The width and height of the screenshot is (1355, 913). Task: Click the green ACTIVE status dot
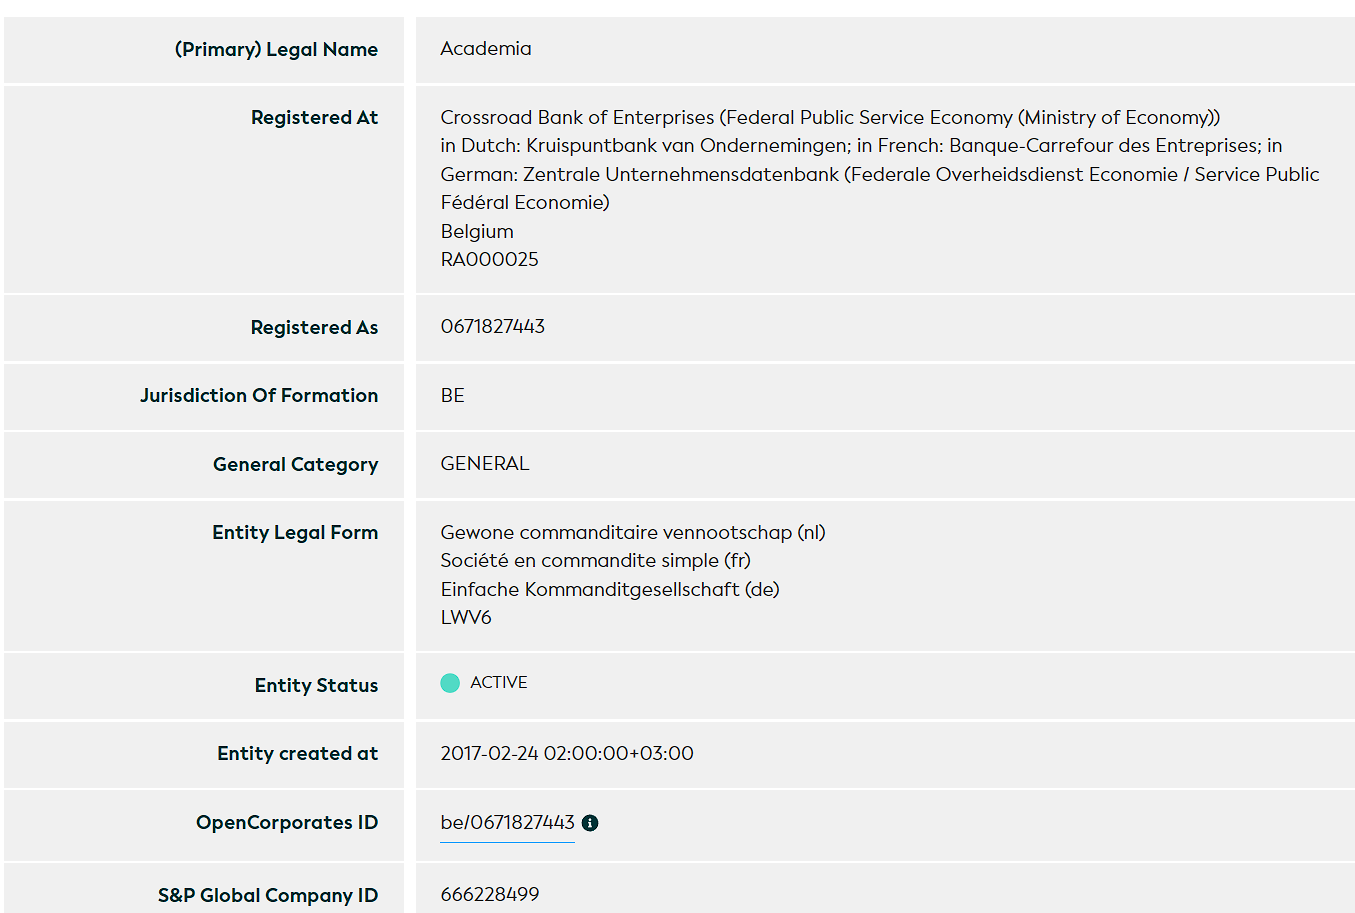click(x=450, y=683)
